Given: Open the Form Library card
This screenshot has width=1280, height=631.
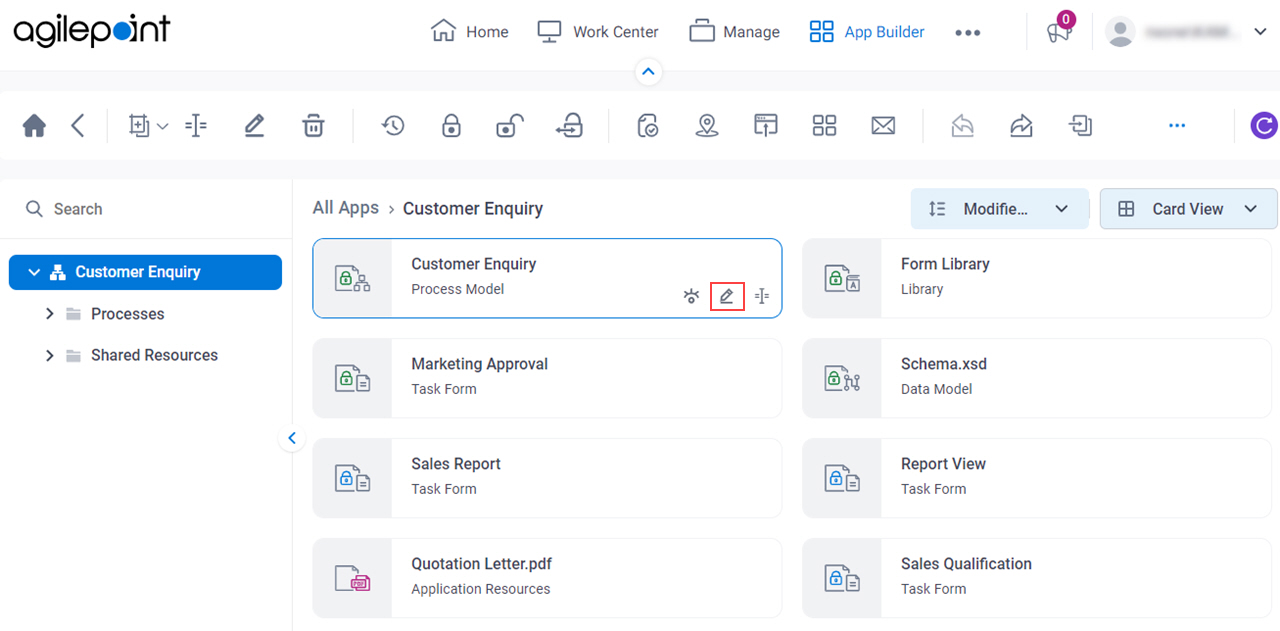Looking at the screenshot, I should 1037,278.
